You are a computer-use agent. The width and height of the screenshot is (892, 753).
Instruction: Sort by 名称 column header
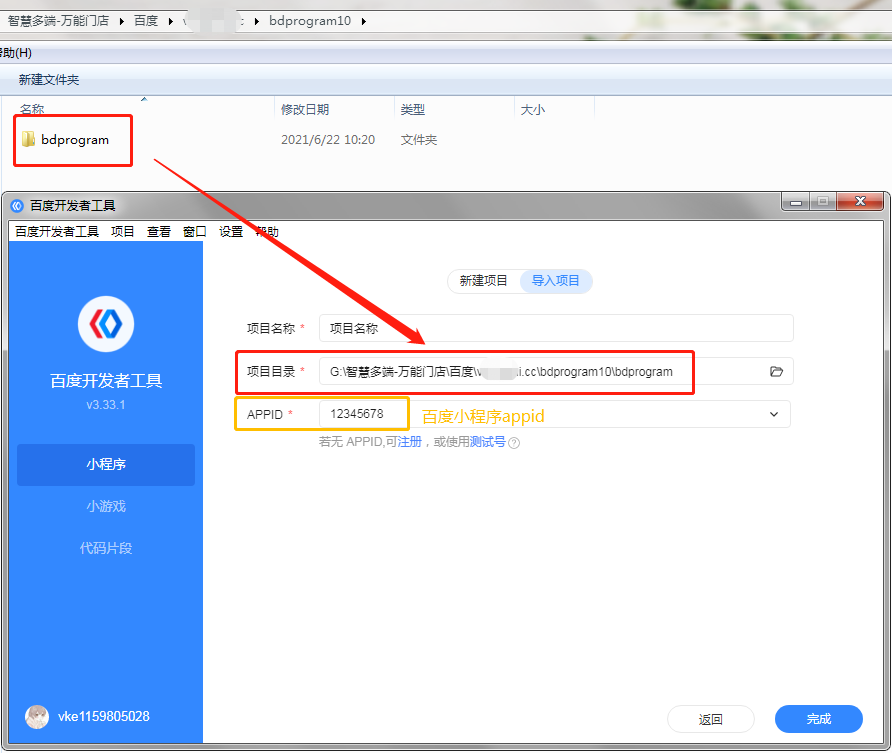tap(32, 109)
